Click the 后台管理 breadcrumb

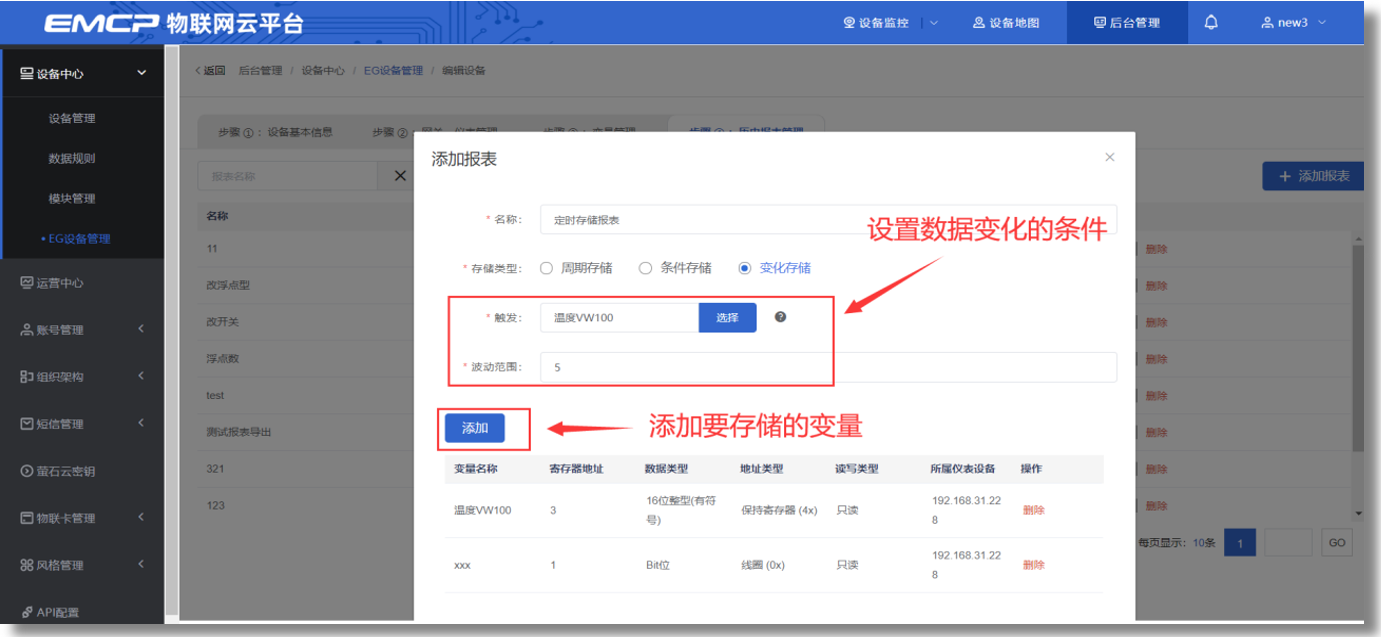pos(260,71)
